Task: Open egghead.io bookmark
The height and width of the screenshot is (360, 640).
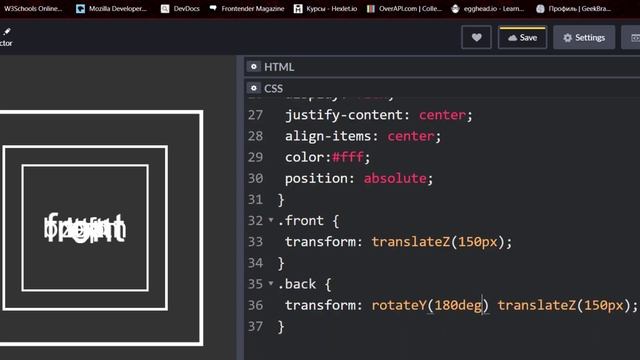Action: tap(488, 9)
